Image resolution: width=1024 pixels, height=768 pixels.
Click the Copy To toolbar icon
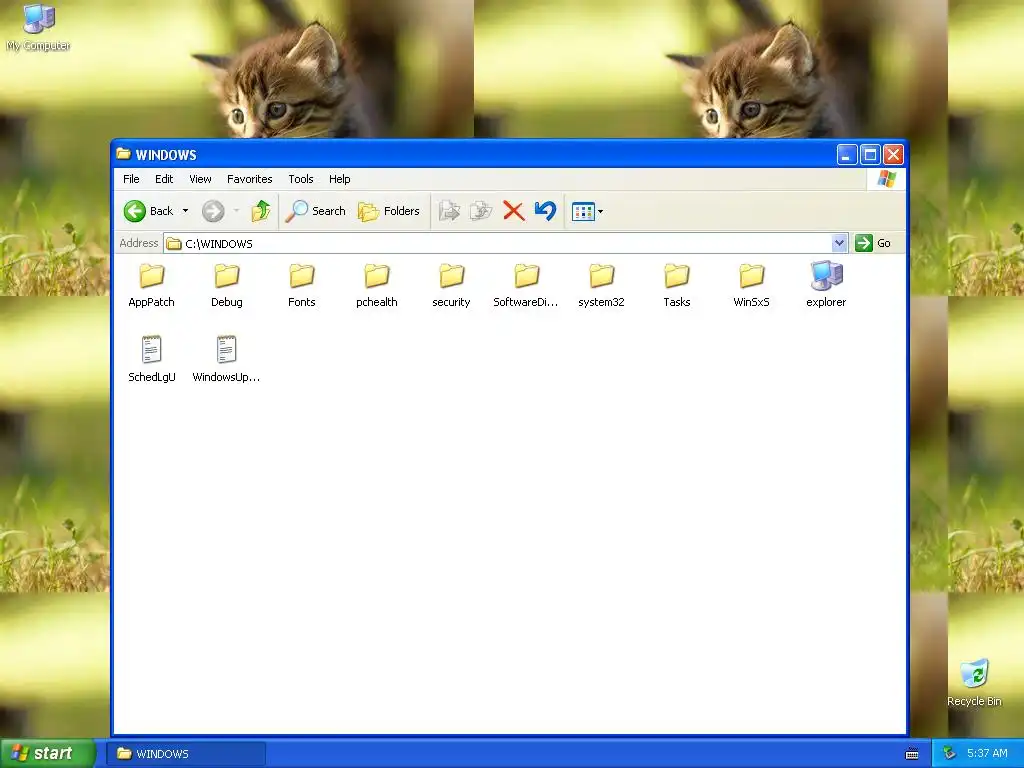pyautogui.click(x=481, y=211)
